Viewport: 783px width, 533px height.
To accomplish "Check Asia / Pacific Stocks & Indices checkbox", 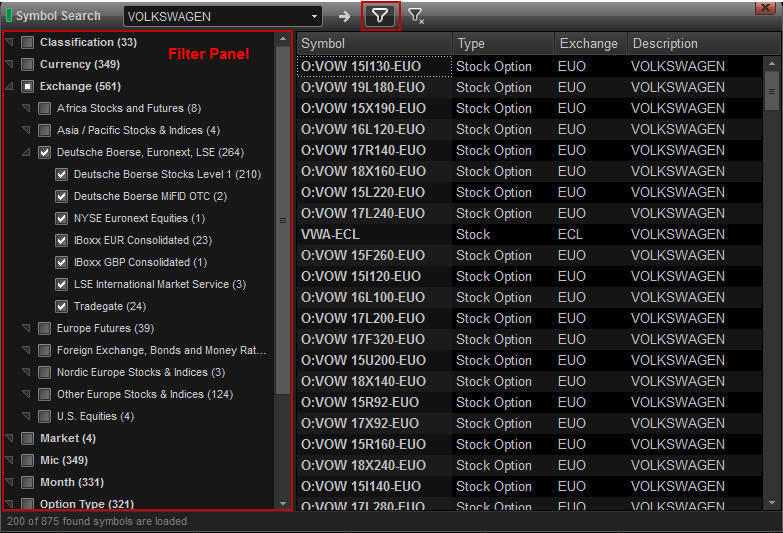I will tap(44, 130).
